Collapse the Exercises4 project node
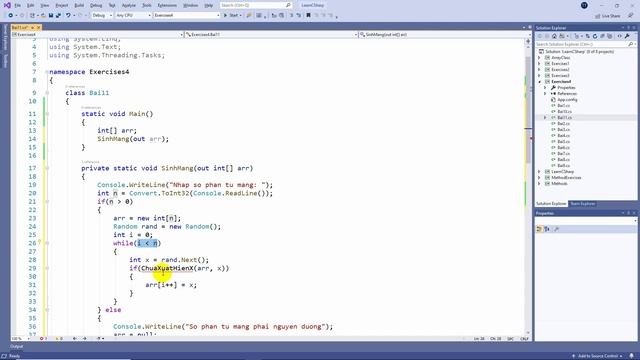This screenshot has width=640, height=360. click(x=539, y=82)
